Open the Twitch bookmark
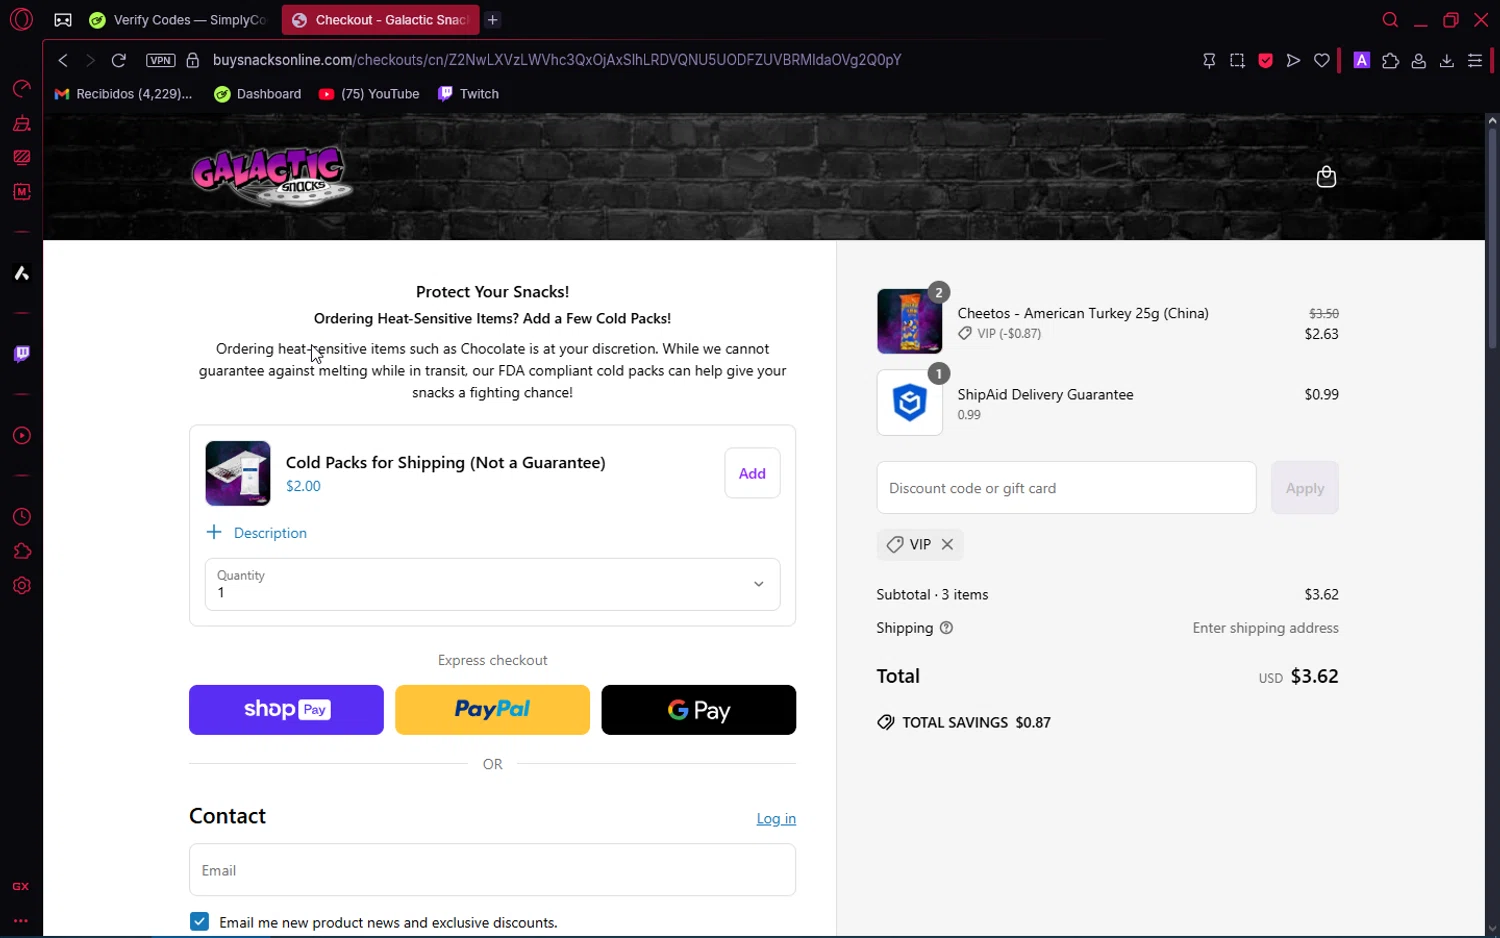The height and width of the screenshot is (938, 1500). pyautogui.click(x=468, y=94)
